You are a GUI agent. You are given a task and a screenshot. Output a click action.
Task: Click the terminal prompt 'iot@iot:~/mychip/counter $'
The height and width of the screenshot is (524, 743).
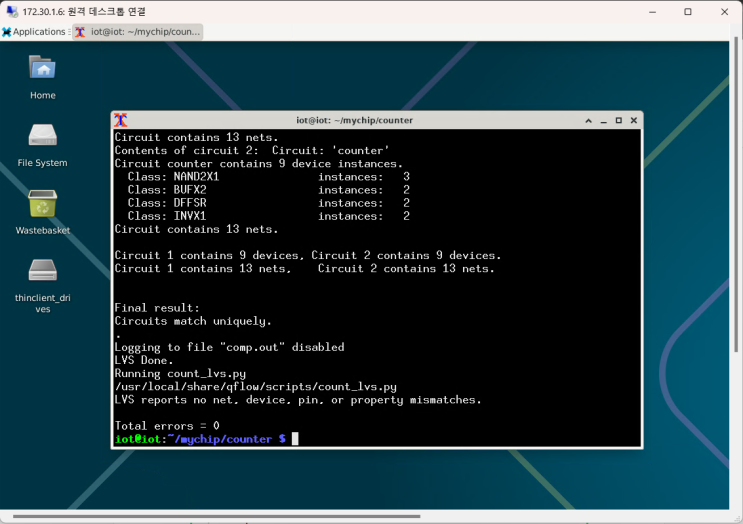200,439
